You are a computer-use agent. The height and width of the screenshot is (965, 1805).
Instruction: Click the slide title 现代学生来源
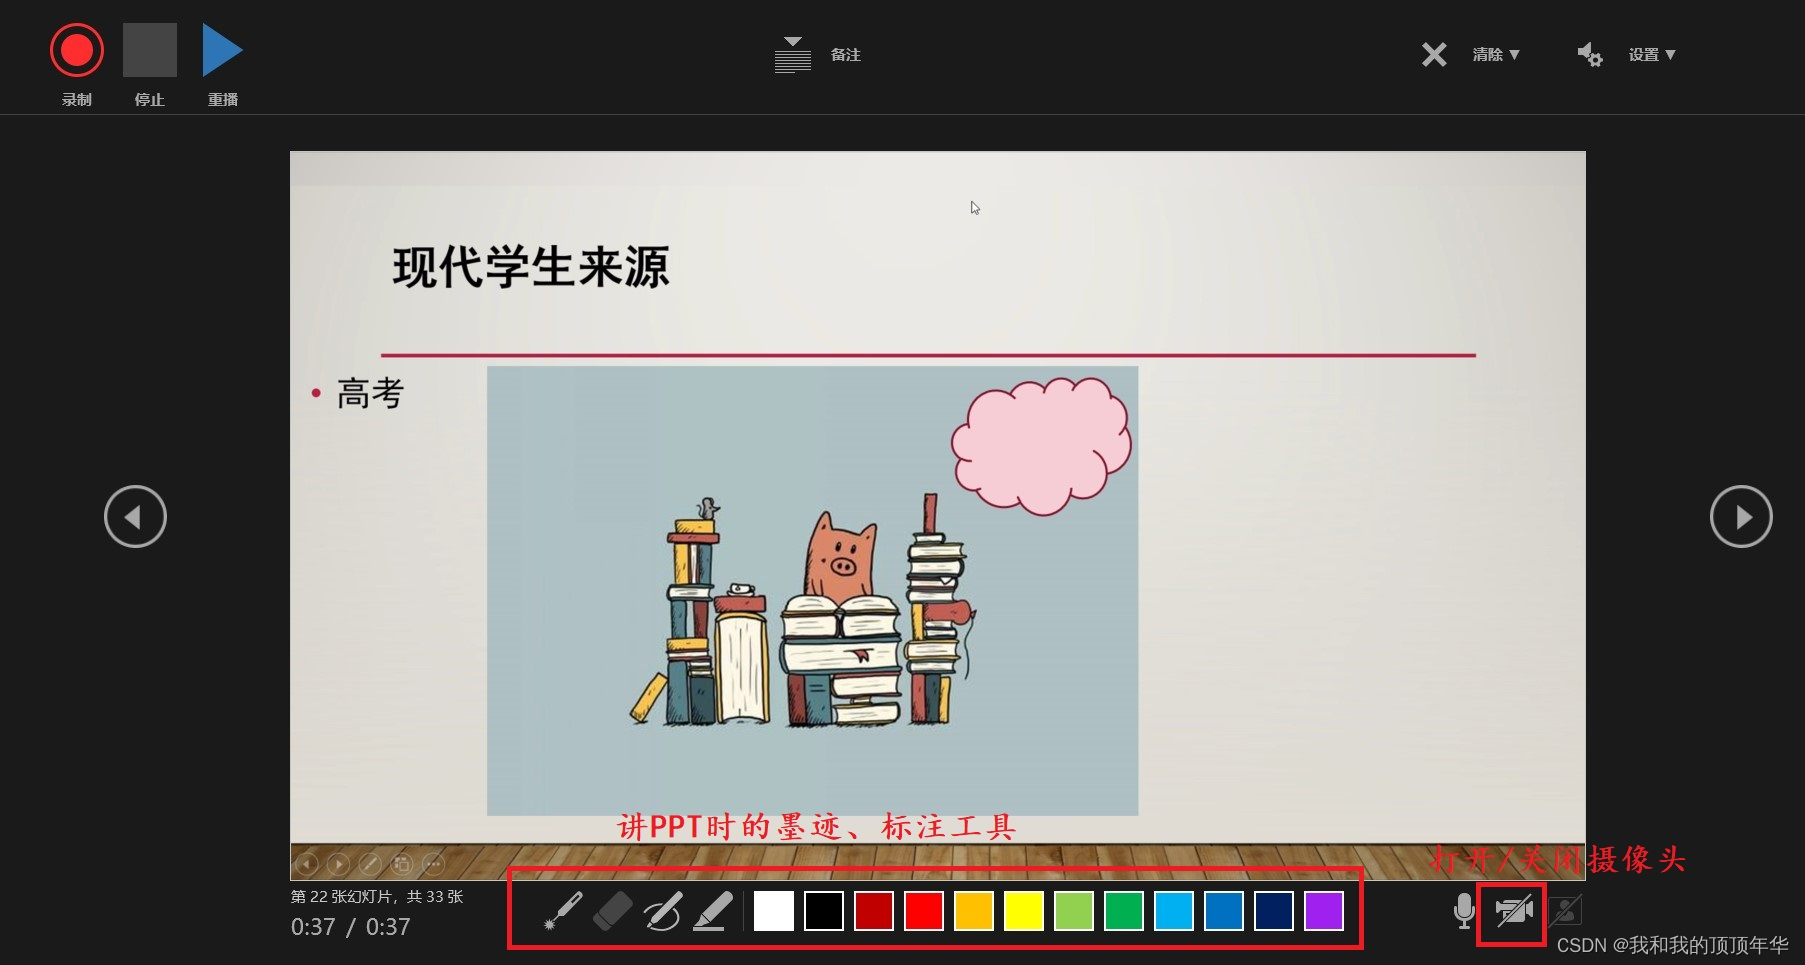click(x=531, y=268)
